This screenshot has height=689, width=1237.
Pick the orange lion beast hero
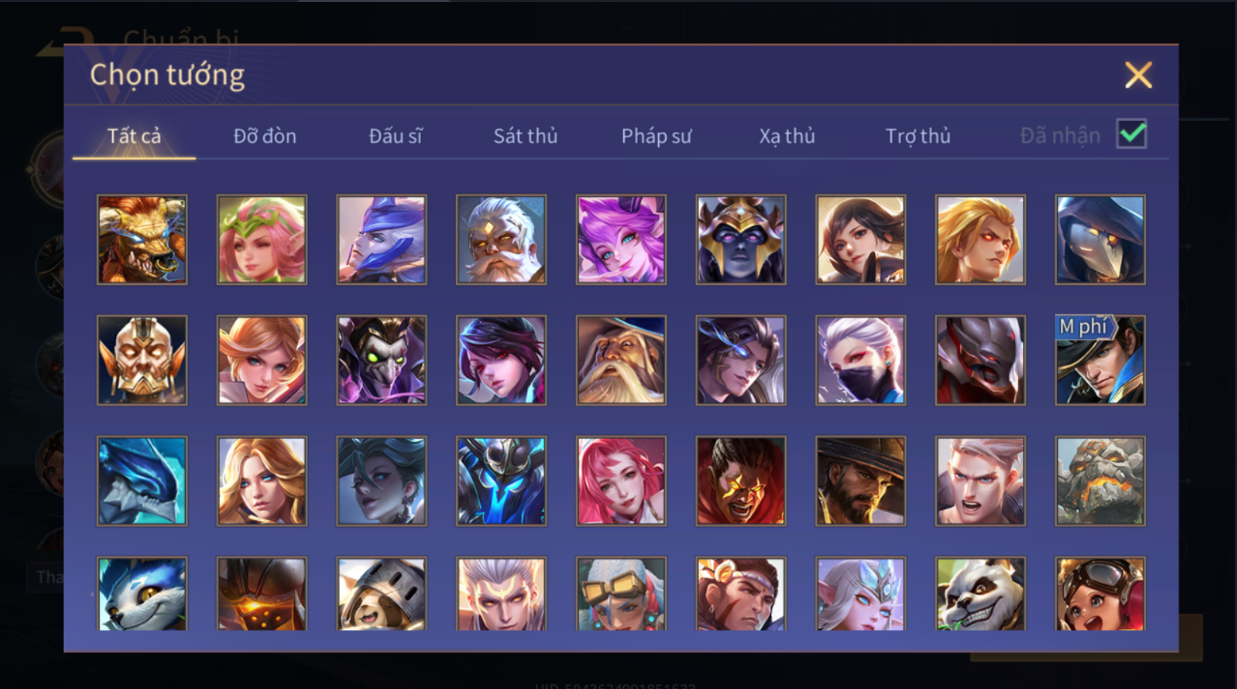pos(142,240)
